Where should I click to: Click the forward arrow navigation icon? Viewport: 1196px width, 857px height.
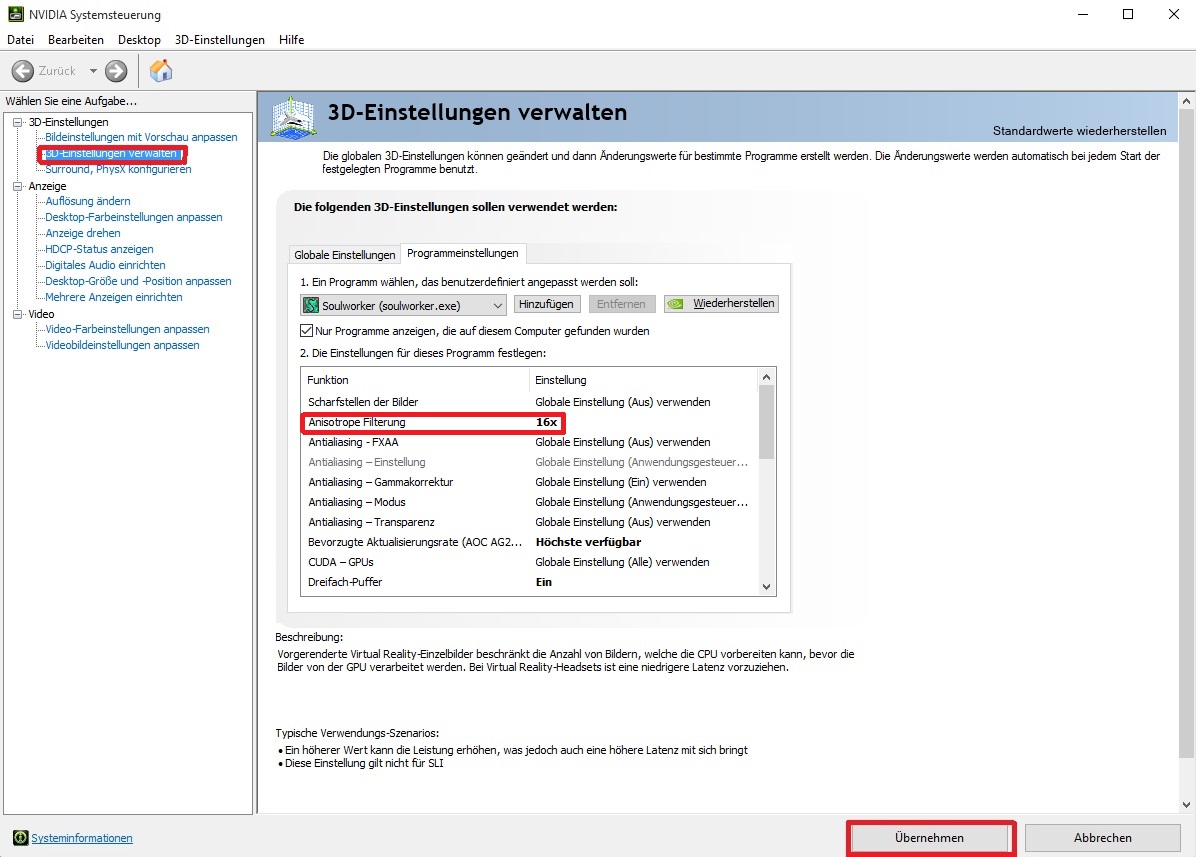116,71
